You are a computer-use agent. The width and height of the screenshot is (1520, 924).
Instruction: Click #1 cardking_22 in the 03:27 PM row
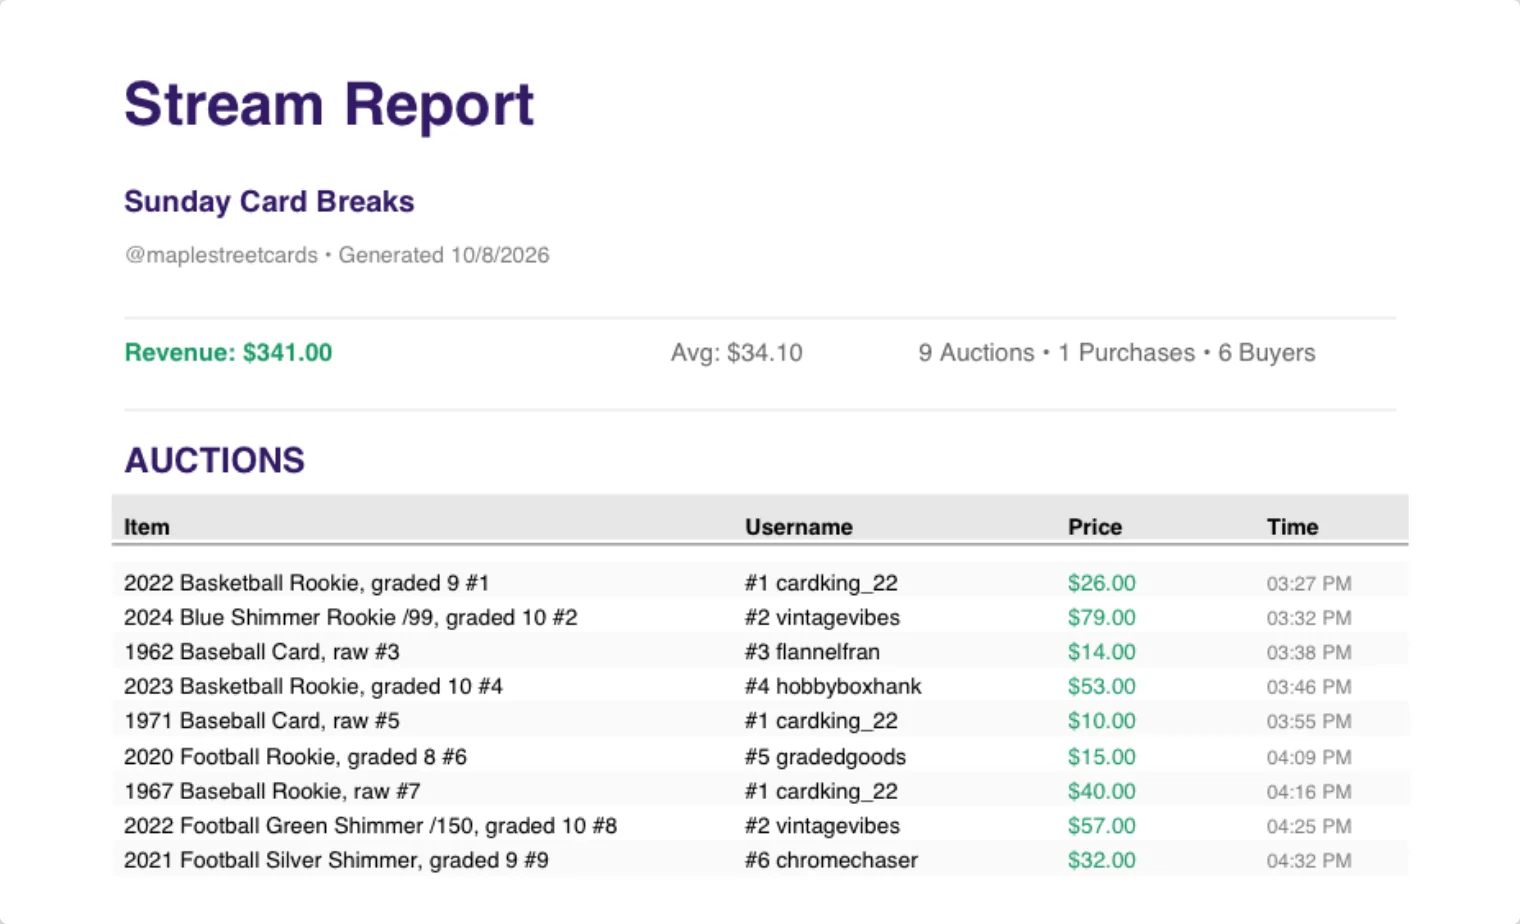click(821, 583)
